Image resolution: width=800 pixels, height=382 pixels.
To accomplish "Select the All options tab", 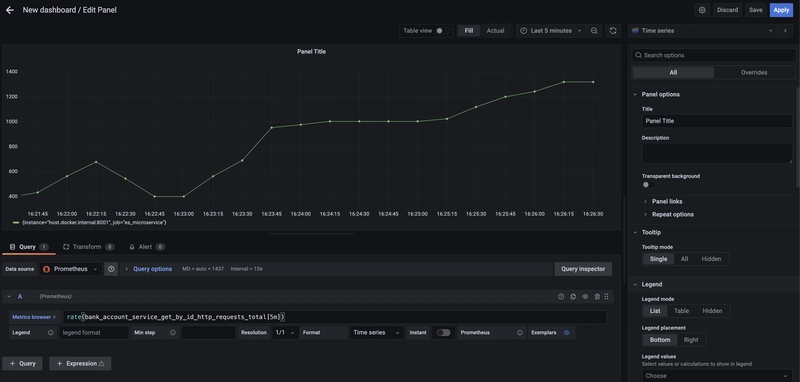I will (673, 72).
